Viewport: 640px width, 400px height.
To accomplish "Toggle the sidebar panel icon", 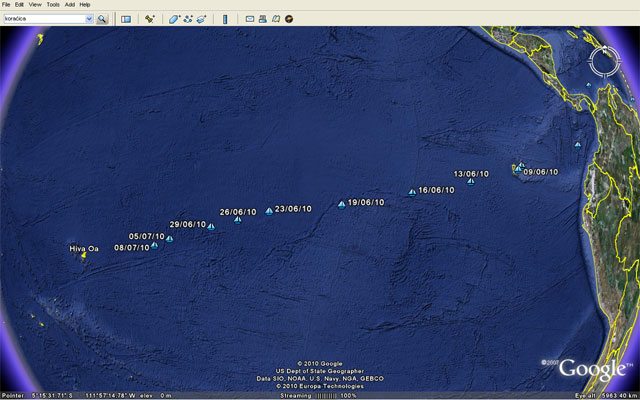I will coord(126,19).
